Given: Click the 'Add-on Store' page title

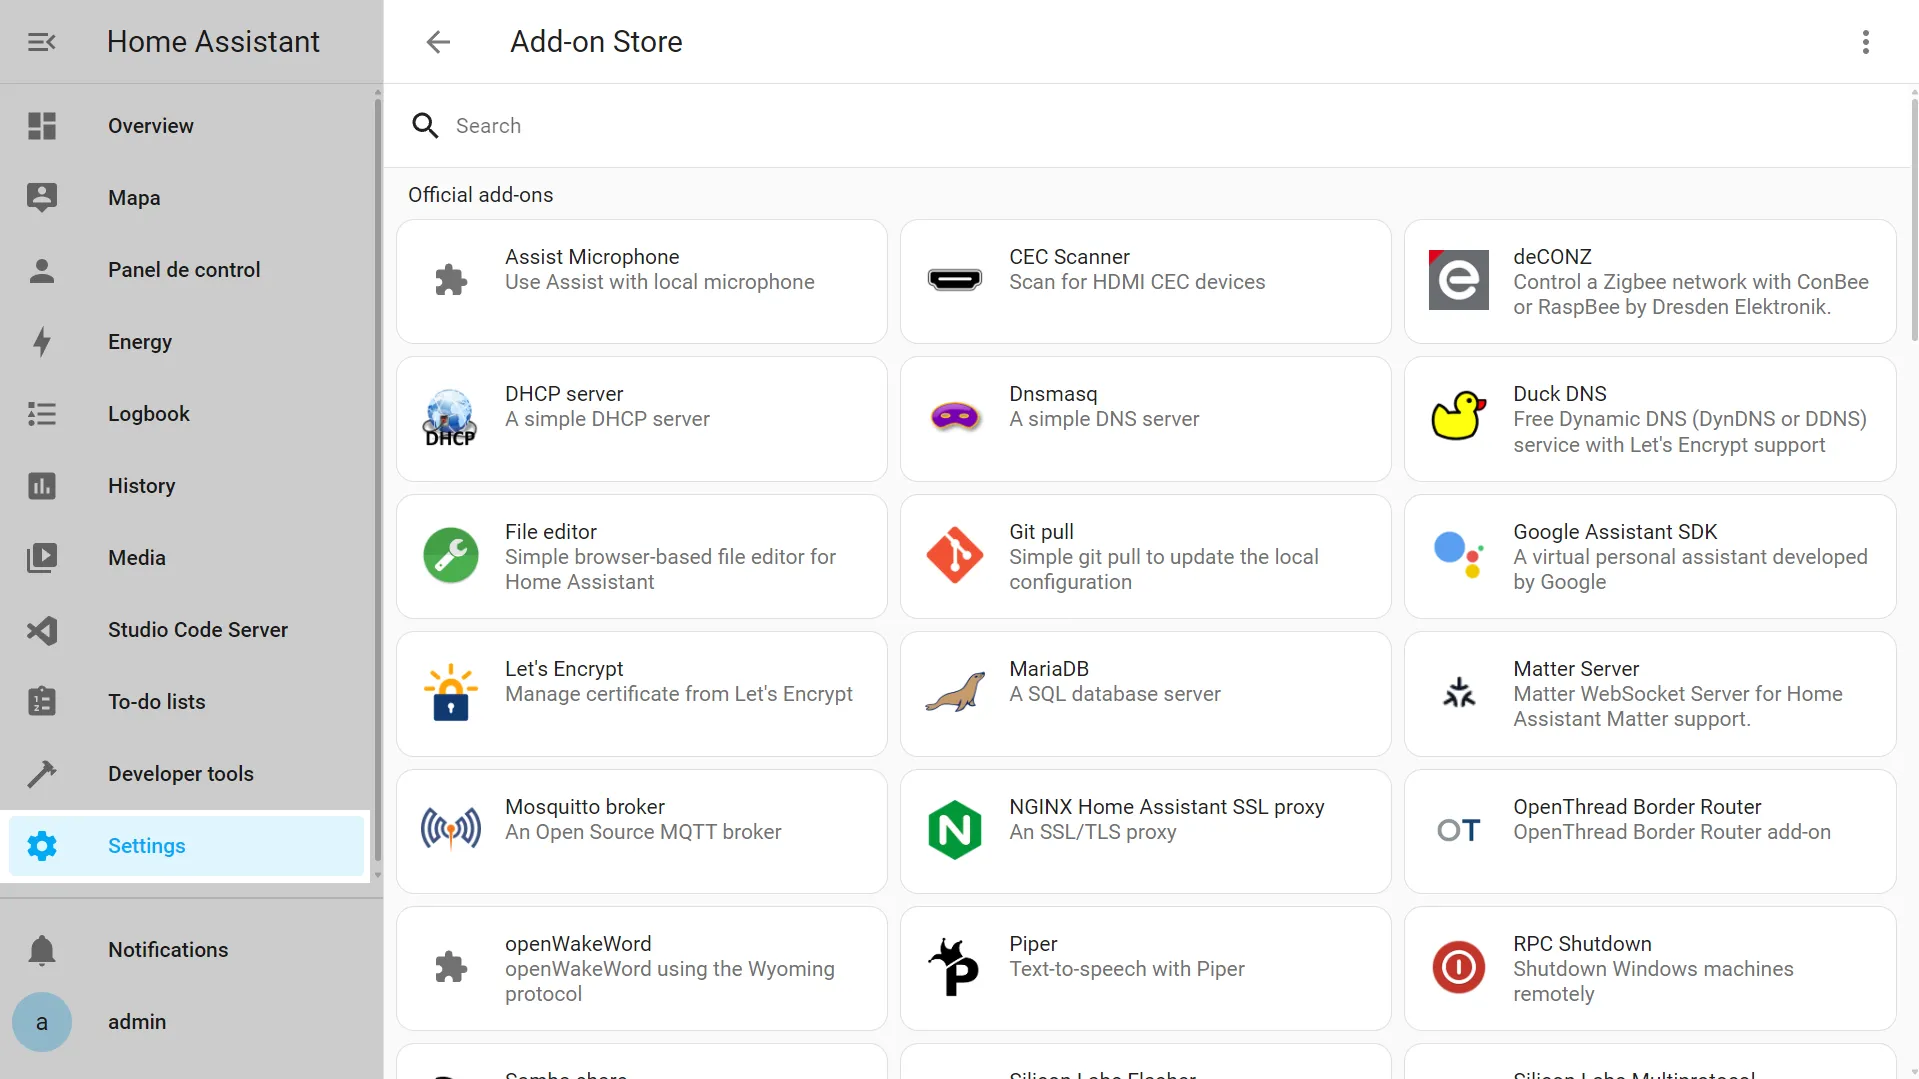Looking at the screenshot, I should point(596,42).
